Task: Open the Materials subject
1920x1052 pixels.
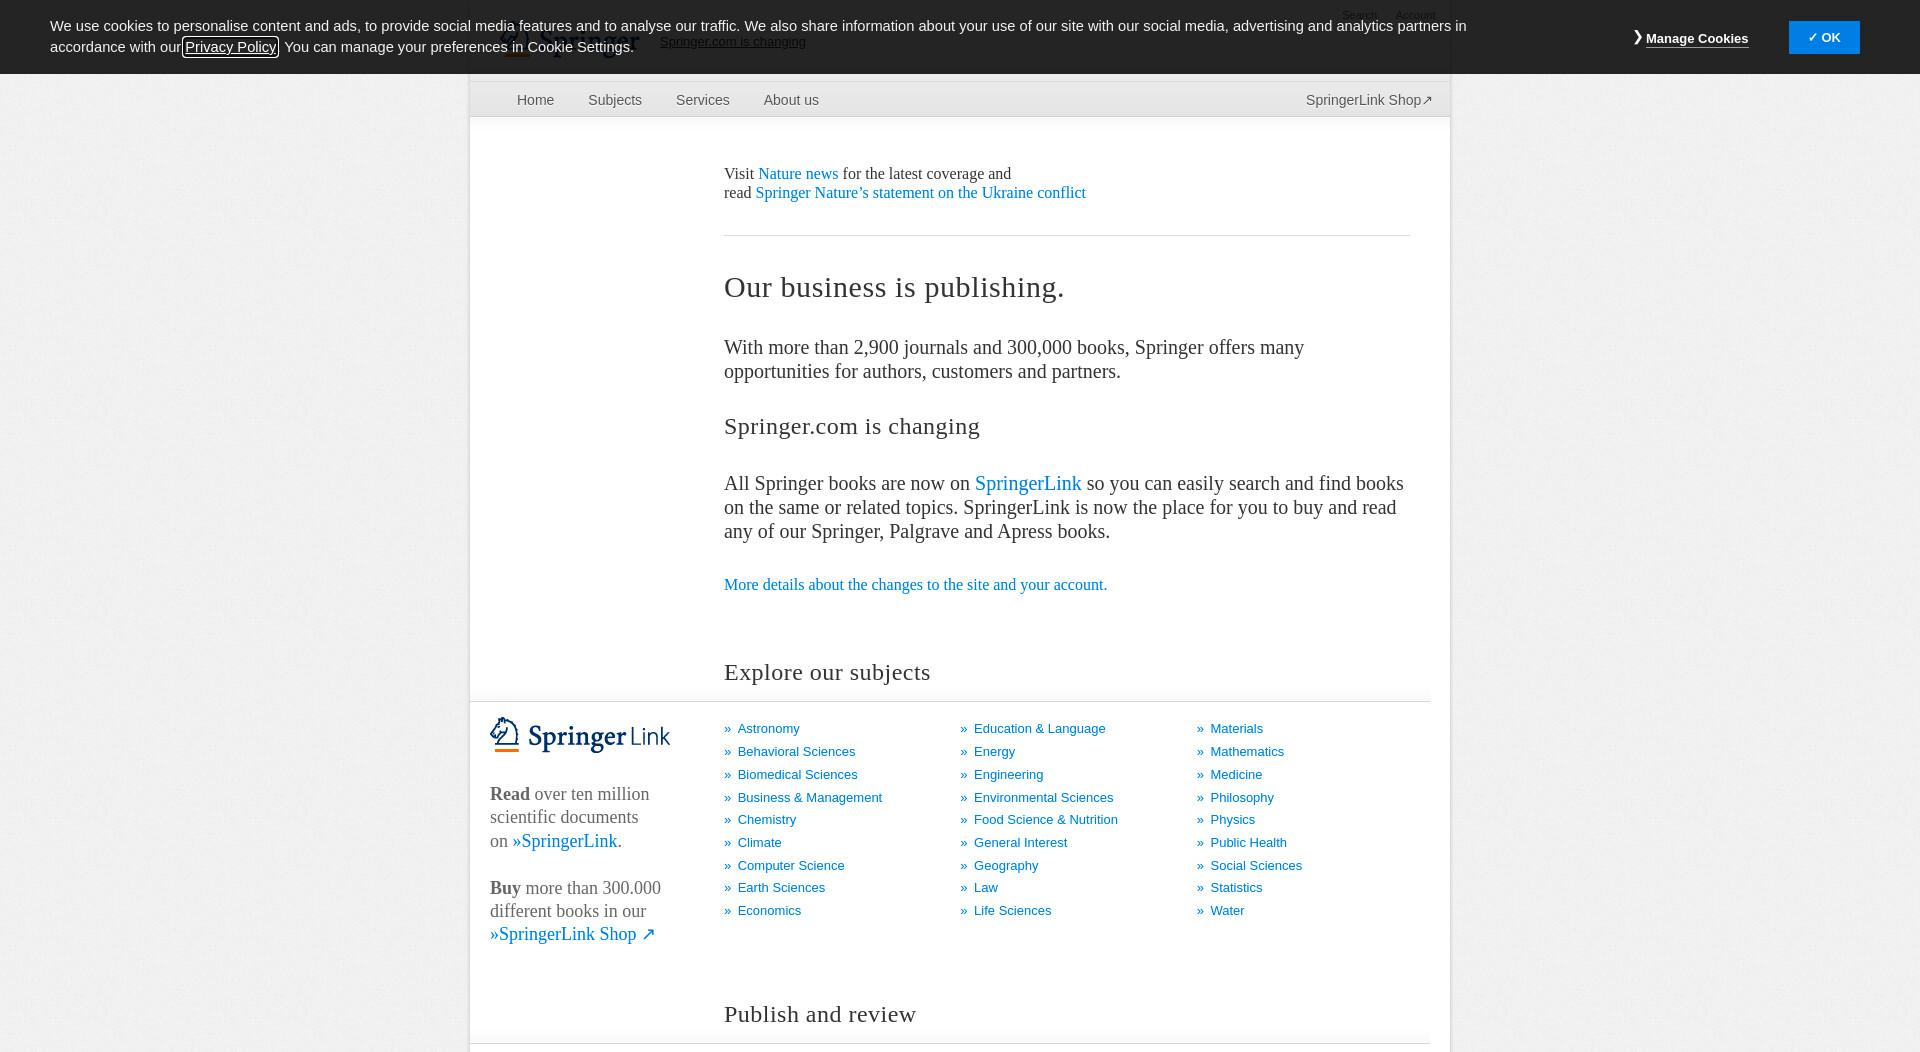Action: pyautogui.click(x=1236, y=729)
